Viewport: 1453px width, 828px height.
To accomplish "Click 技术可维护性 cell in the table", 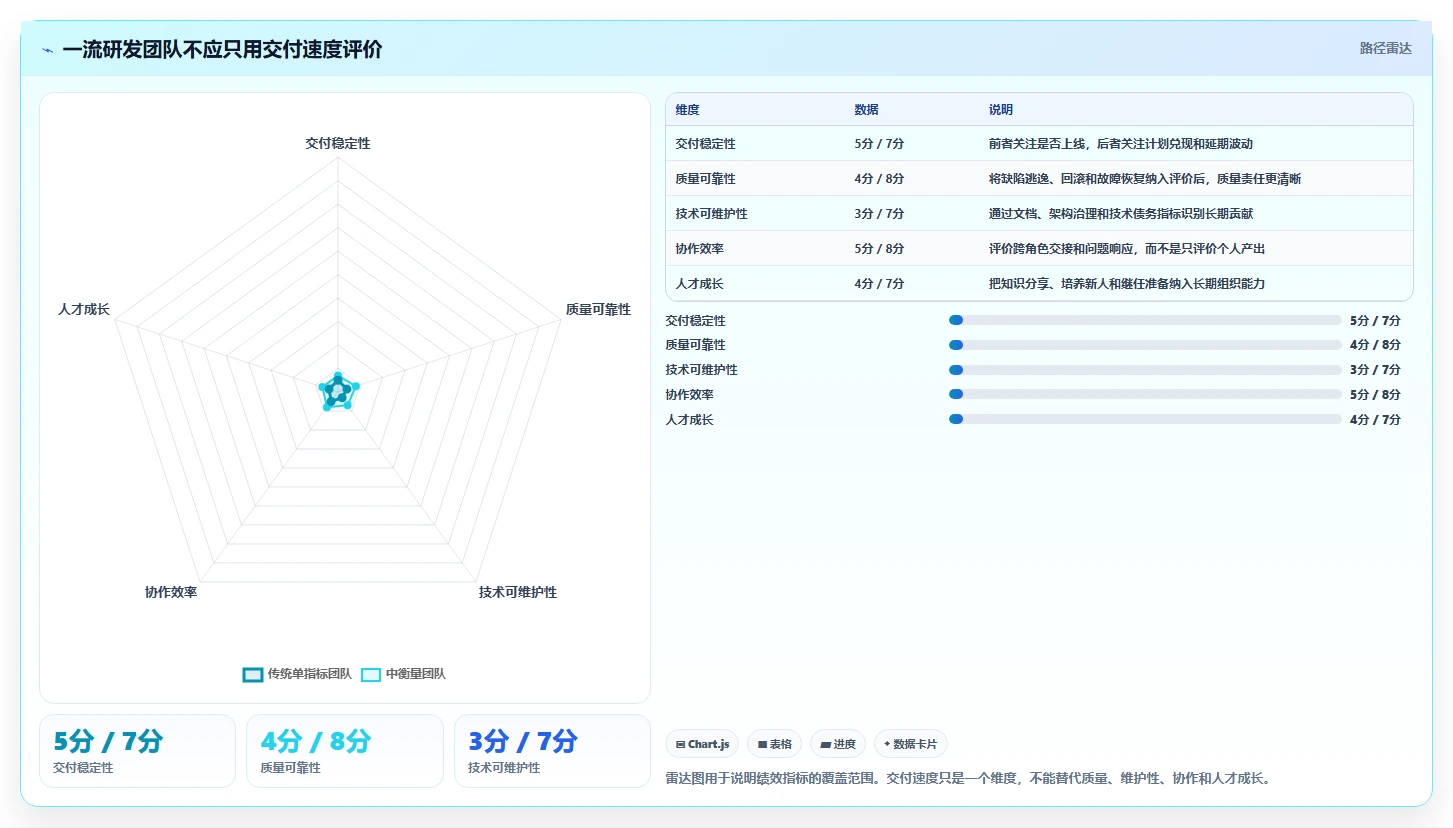I will (x=711, y=214).
